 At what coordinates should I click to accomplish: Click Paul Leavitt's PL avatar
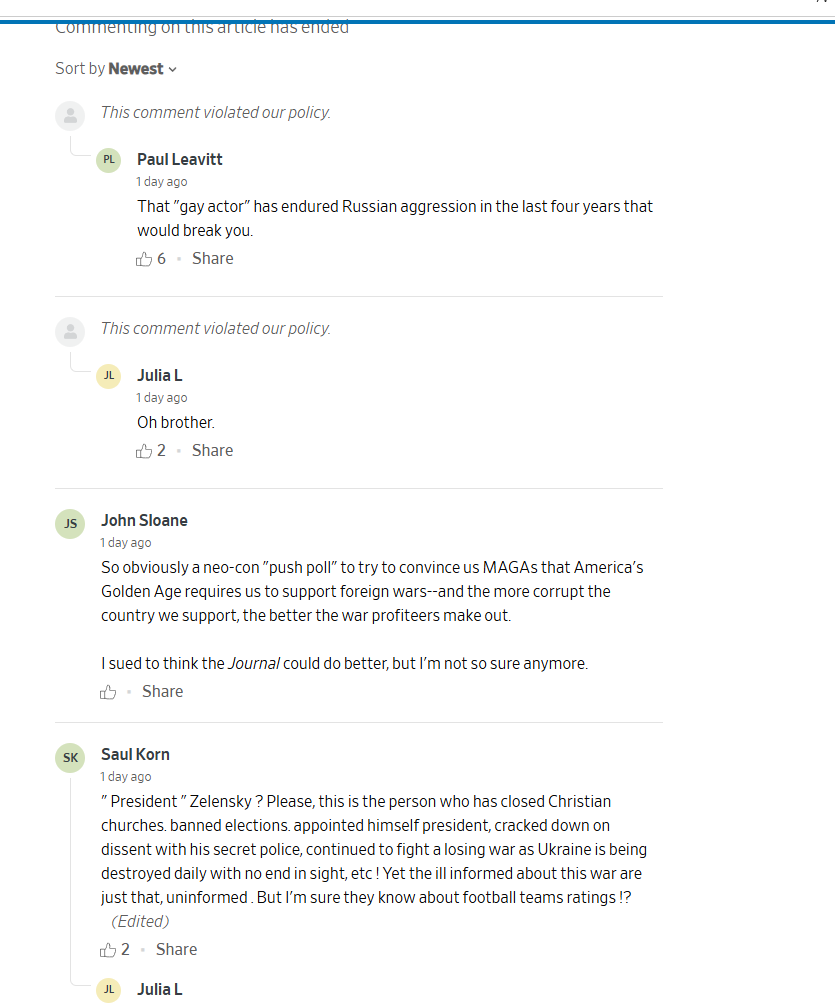[x=108, y=160]
